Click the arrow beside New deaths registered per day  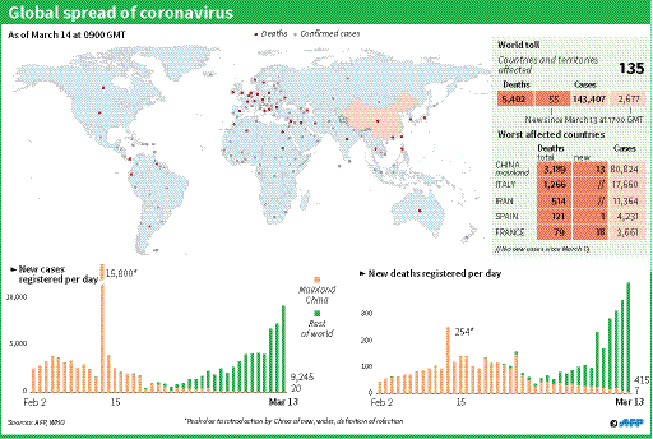tap(362, 272)
